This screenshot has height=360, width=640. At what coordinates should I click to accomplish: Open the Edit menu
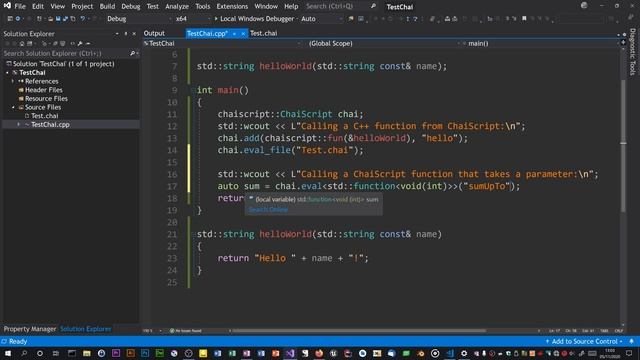coord(38,7)
